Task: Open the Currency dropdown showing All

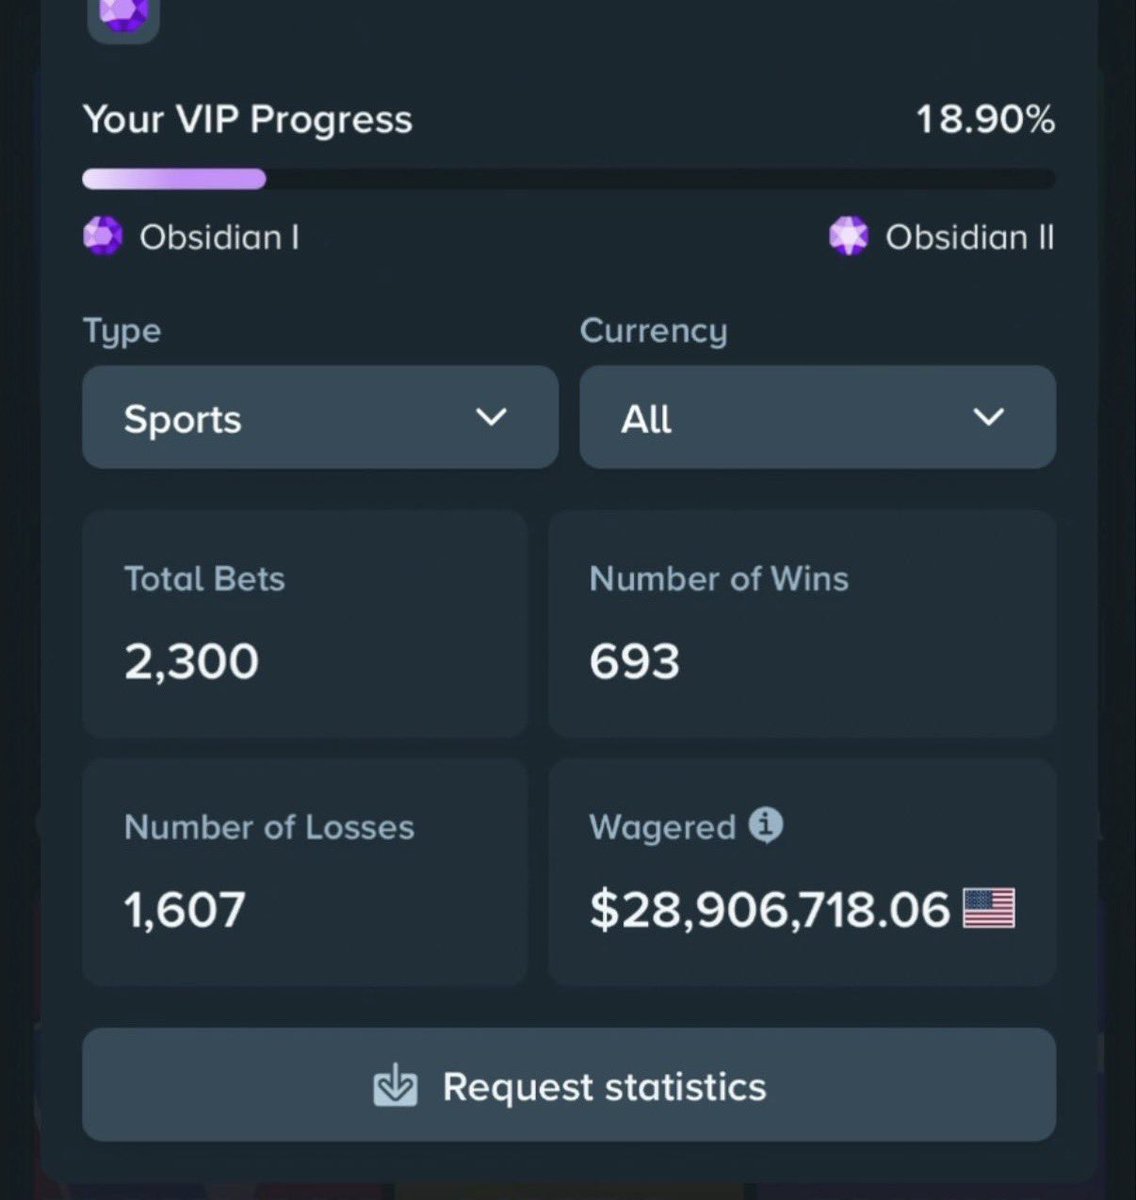Action: point(817,417)
